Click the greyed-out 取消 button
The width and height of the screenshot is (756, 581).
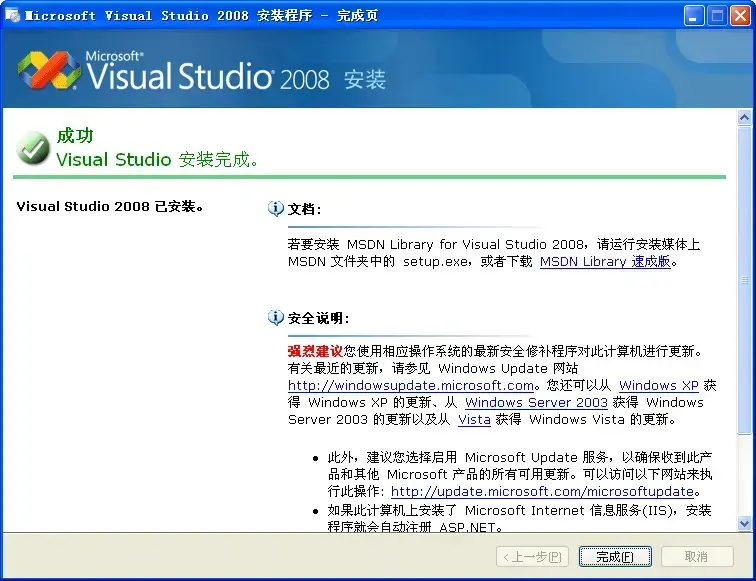(697, 557)
